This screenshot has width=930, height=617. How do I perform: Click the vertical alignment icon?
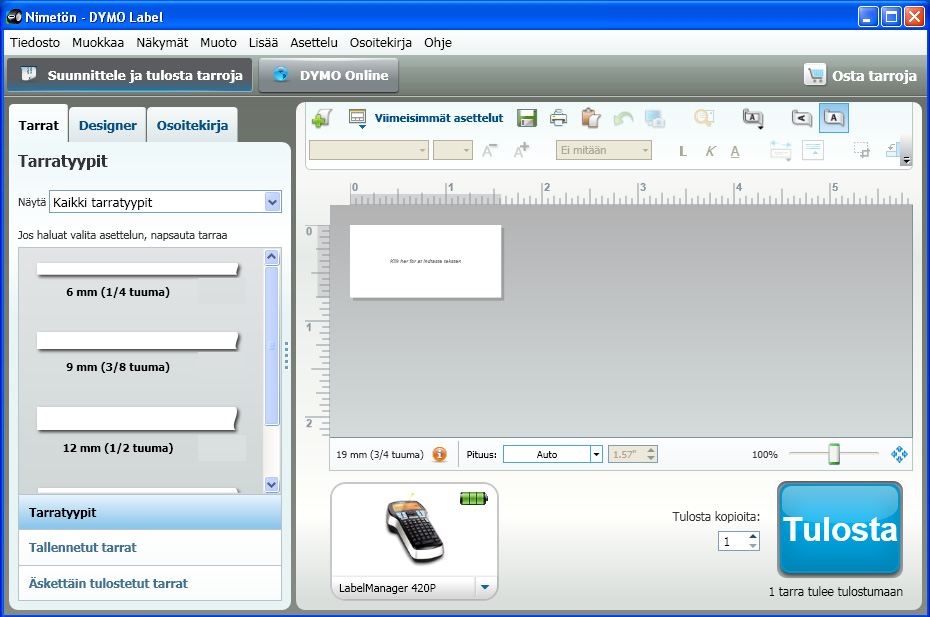(813, 150)
